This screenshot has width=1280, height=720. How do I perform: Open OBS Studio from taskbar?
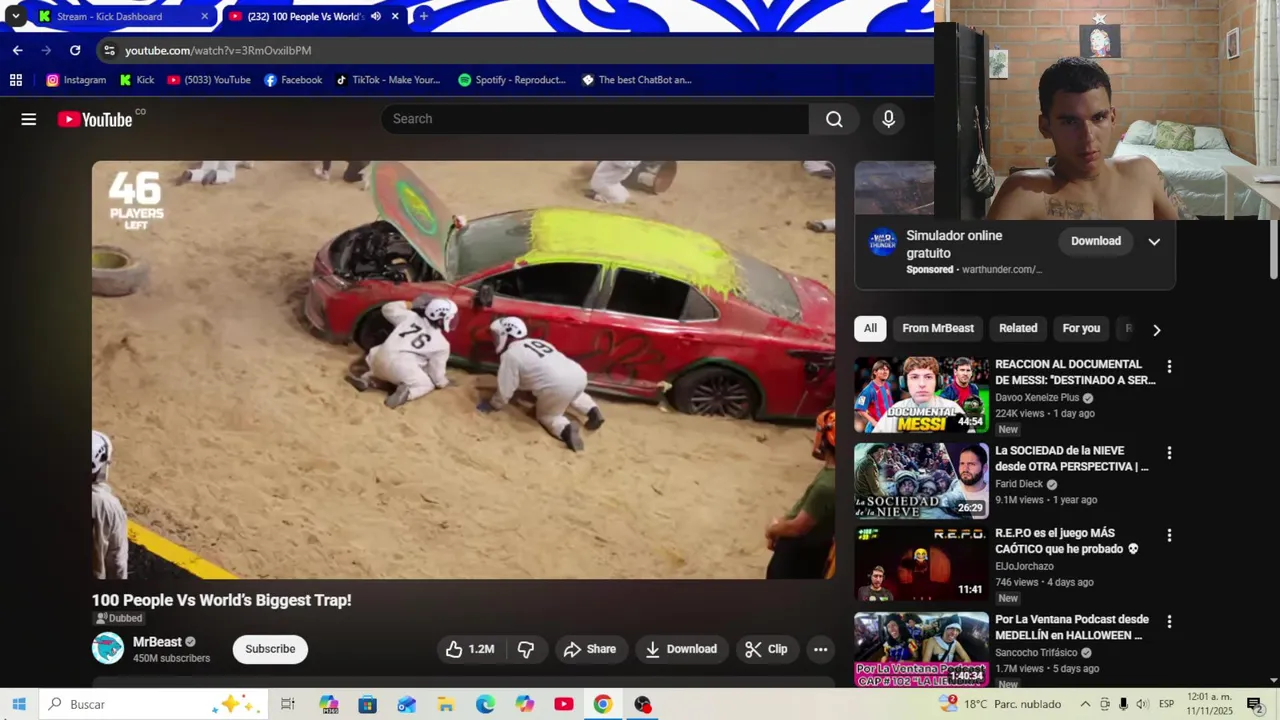(x=642, y=704)
